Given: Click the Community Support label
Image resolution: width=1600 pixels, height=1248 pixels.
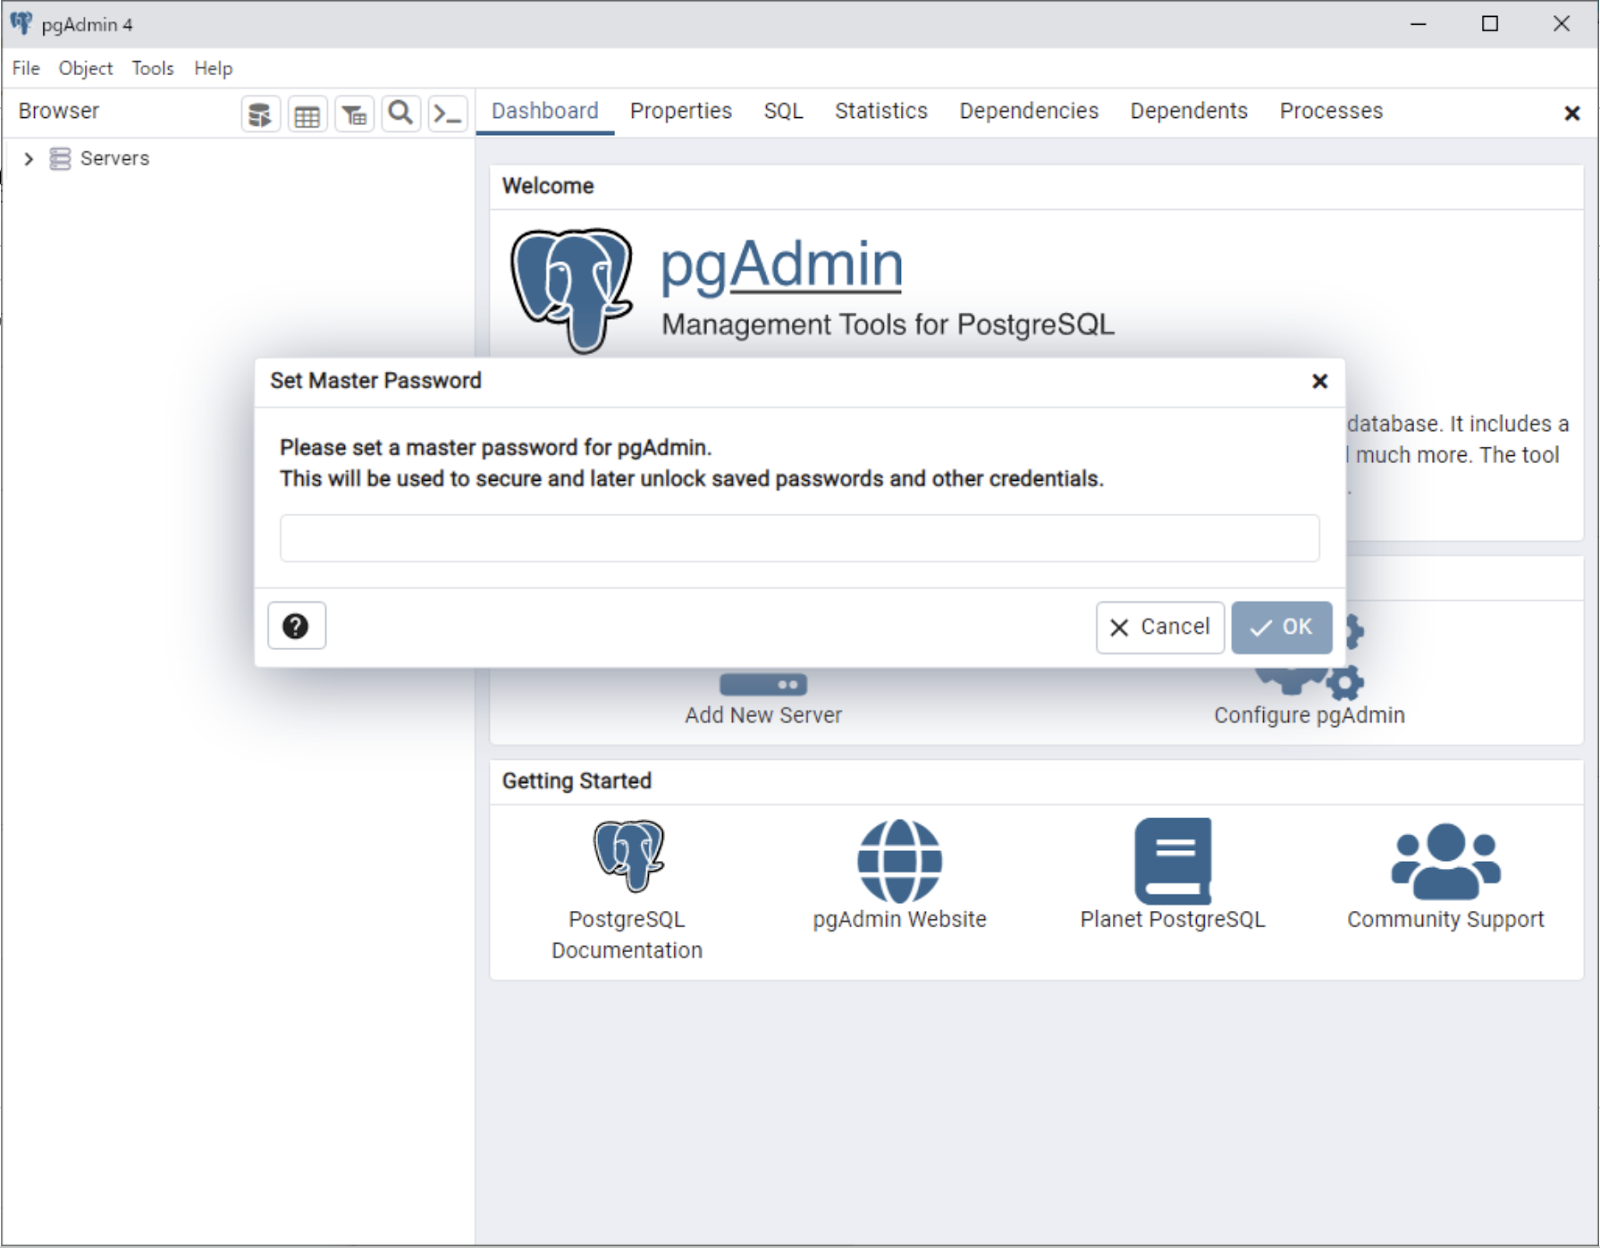Looking at the screenshot, I should pyautogui.click(x=1445, y=919).
